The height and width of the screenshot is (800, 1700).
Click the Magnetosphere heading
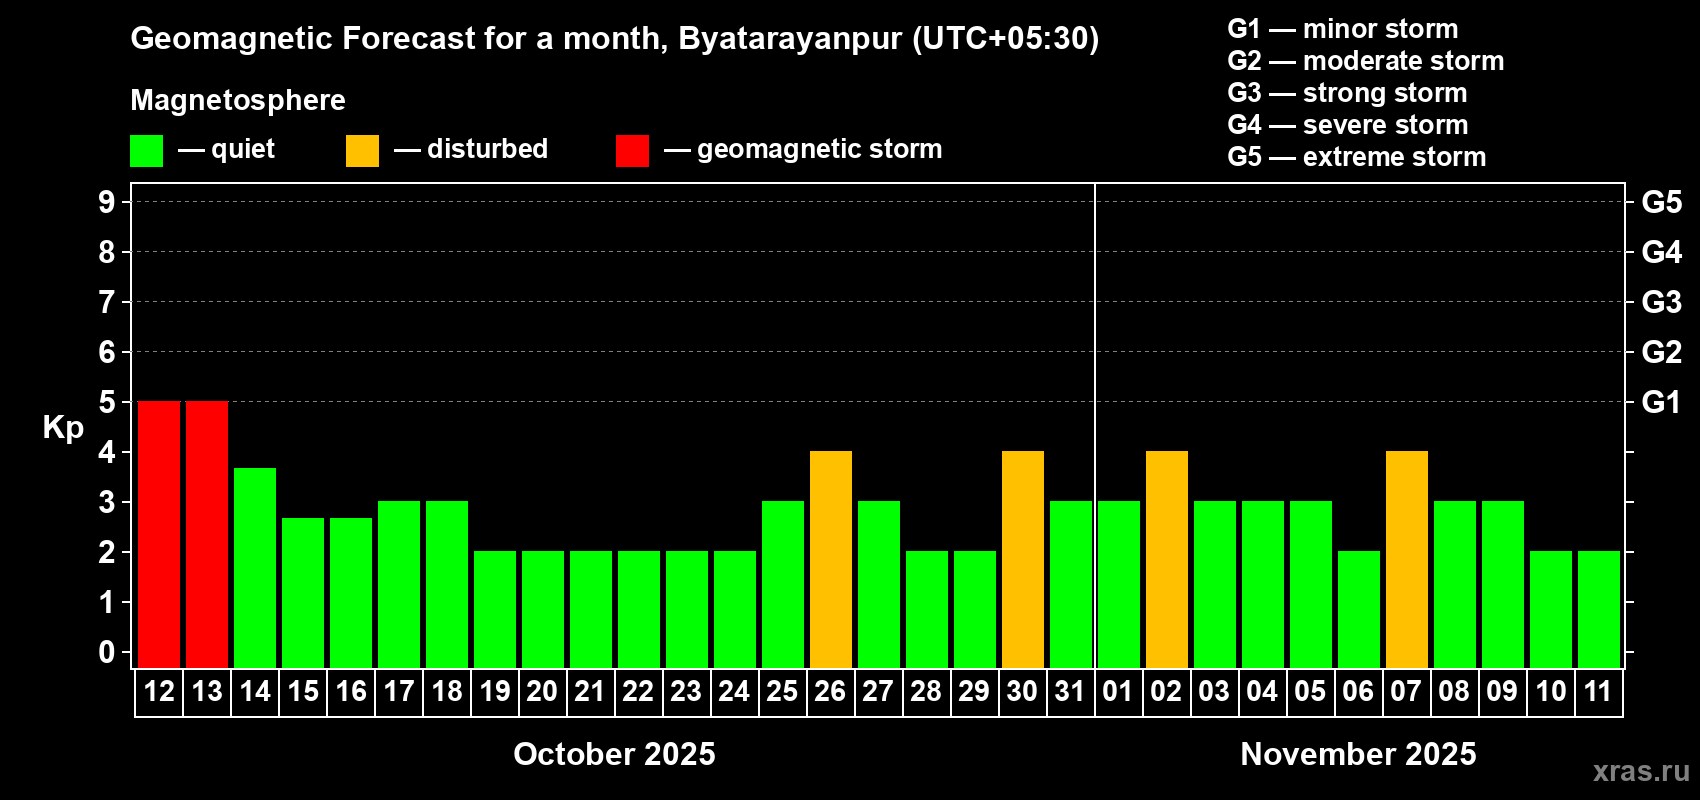coord(238,101)
